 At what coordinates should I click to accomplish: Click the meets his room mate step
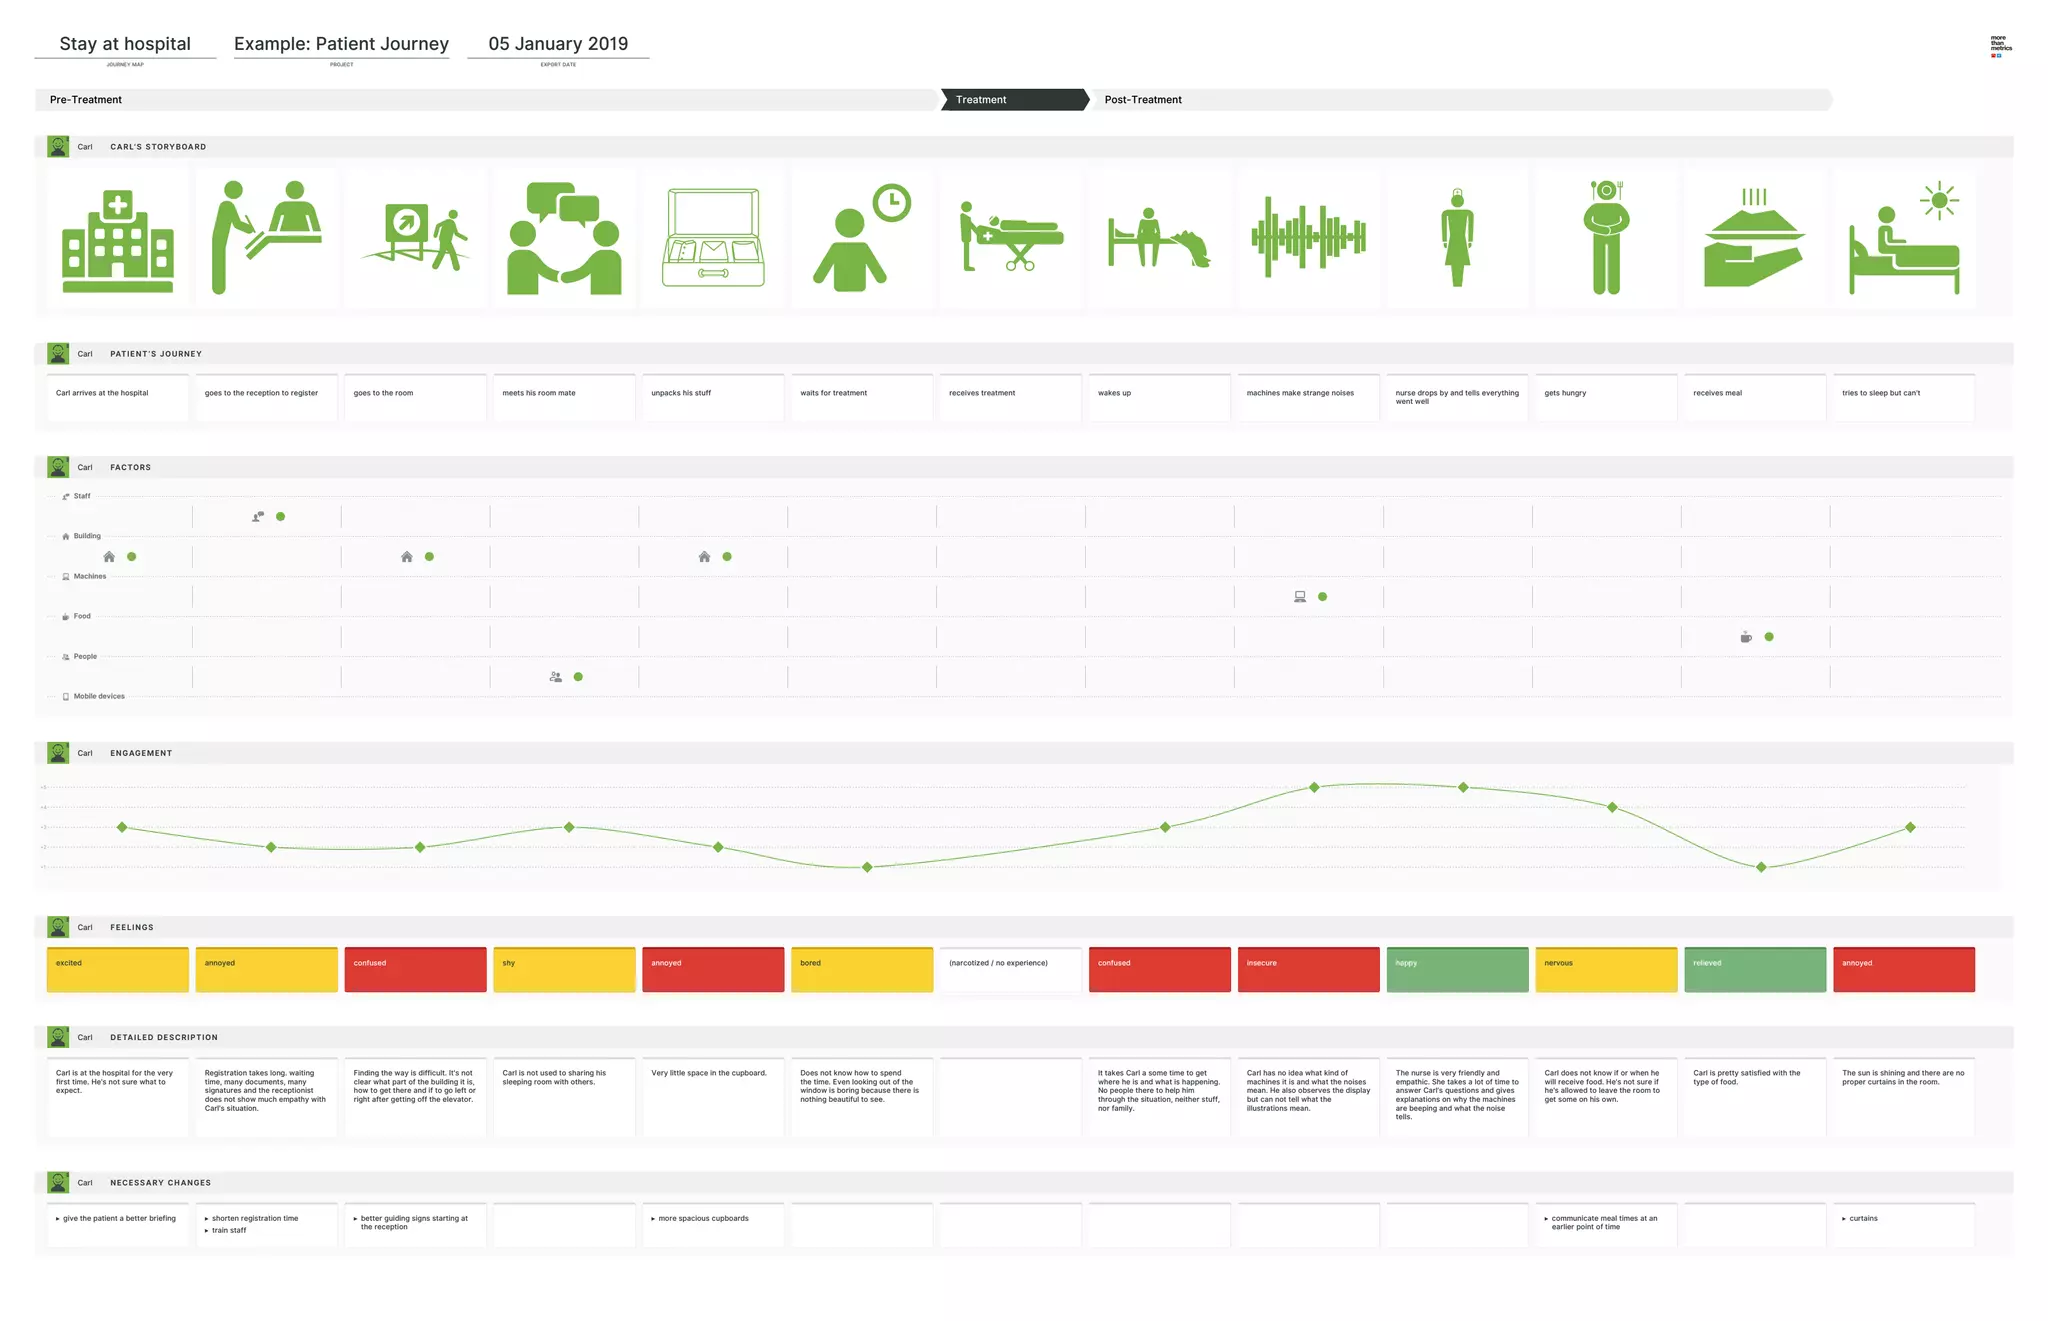(564, 398)
